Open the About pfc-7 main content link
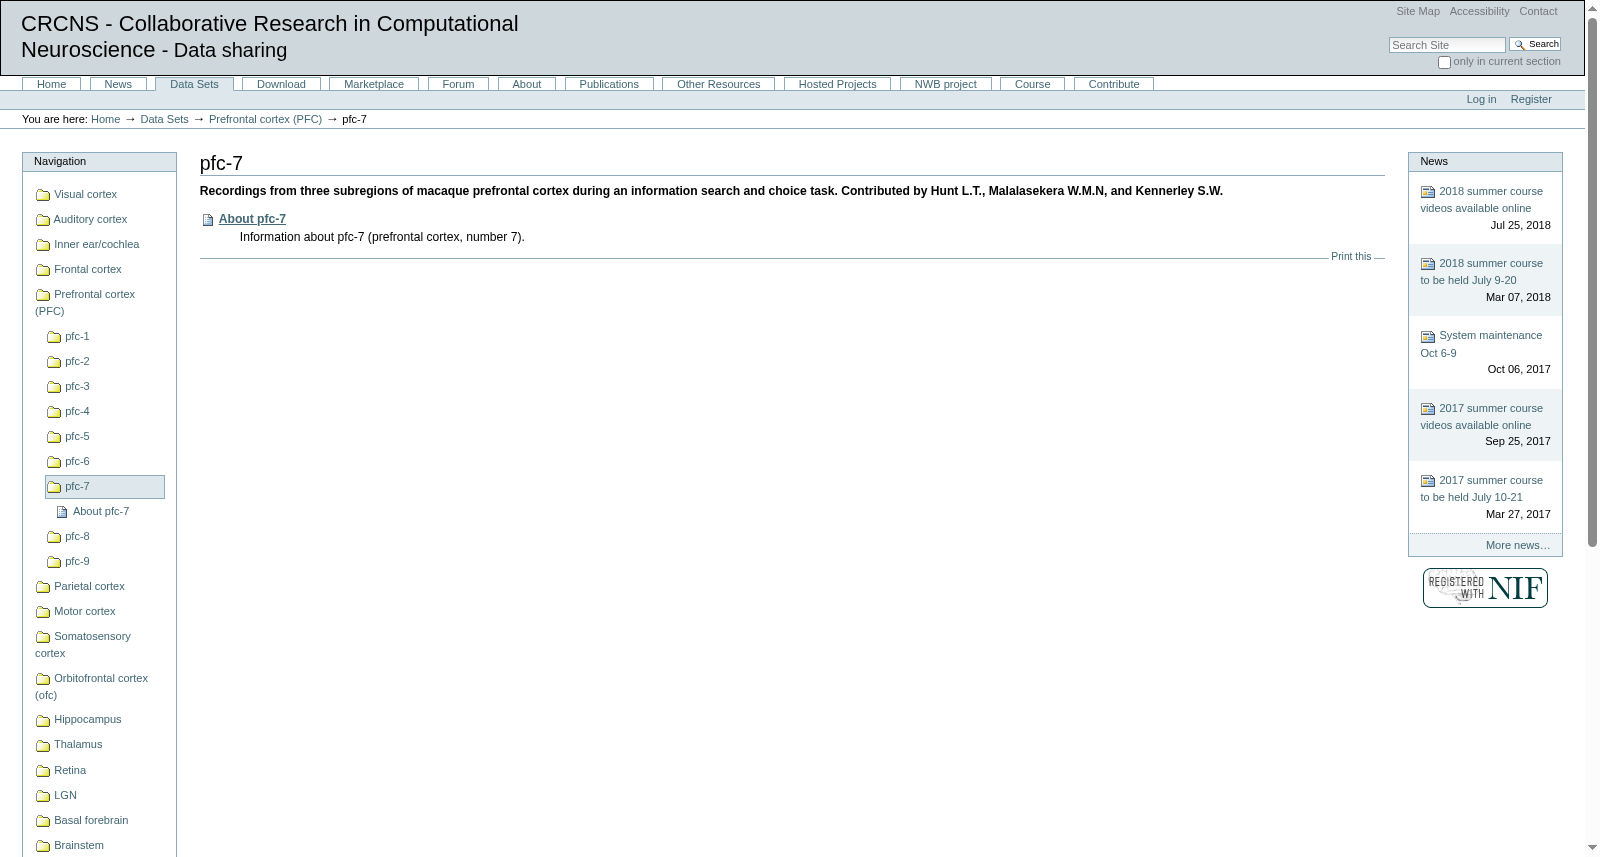 pyautogui.click(x=252, y=219)
